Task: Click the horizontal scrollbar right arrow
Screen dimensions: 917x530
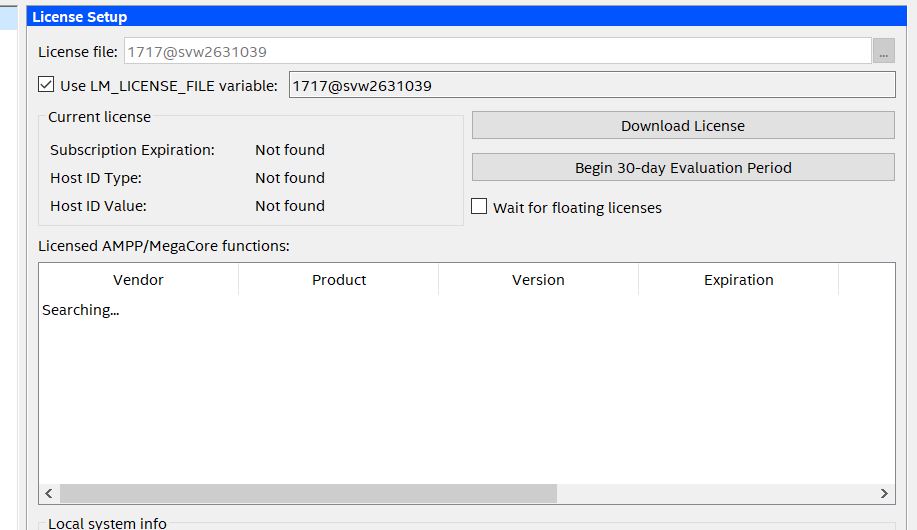Action: [884, 494]
